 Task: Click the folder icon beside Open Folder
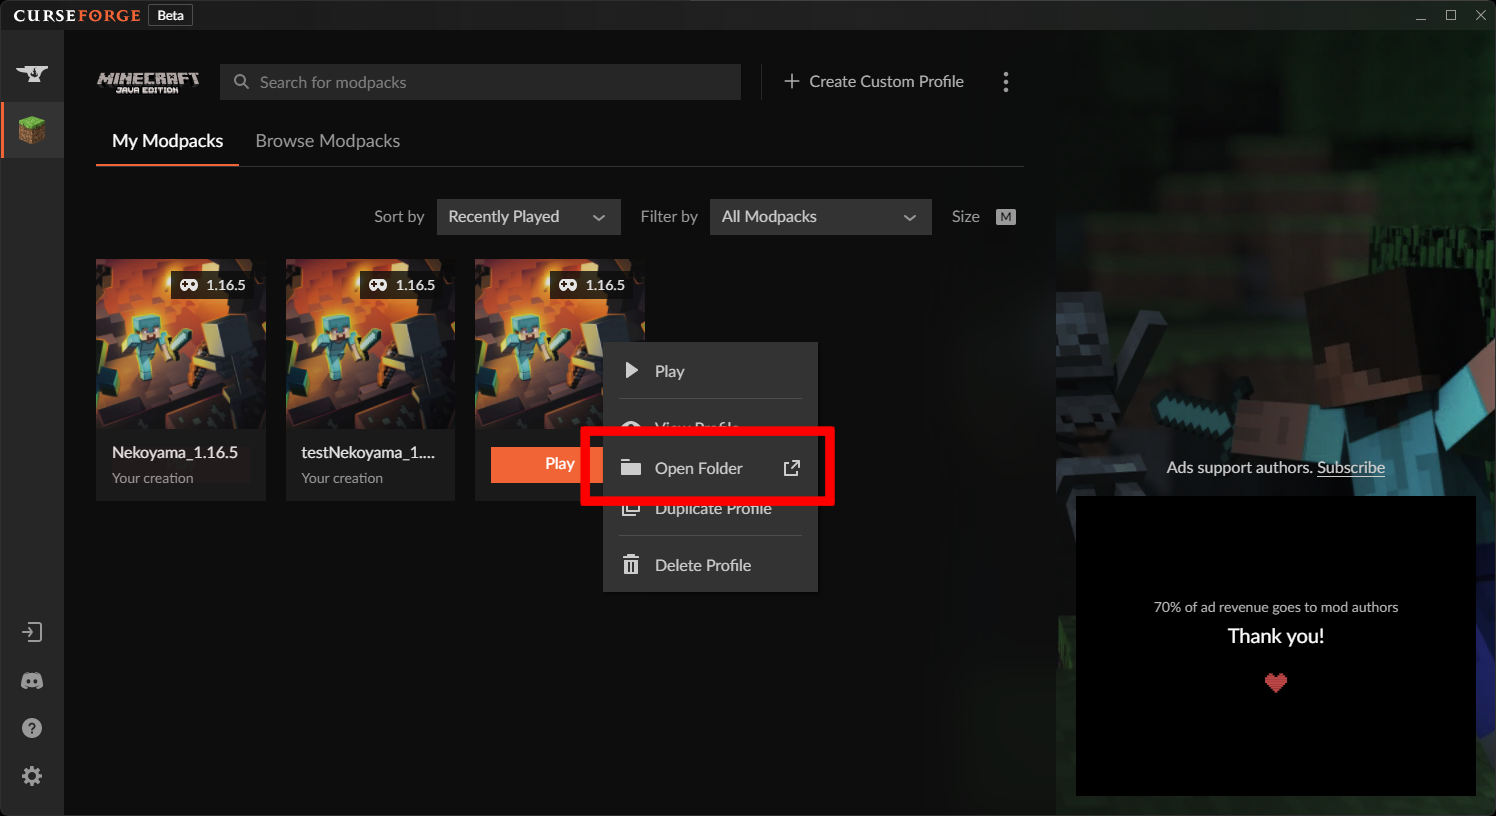coord(631,467)
